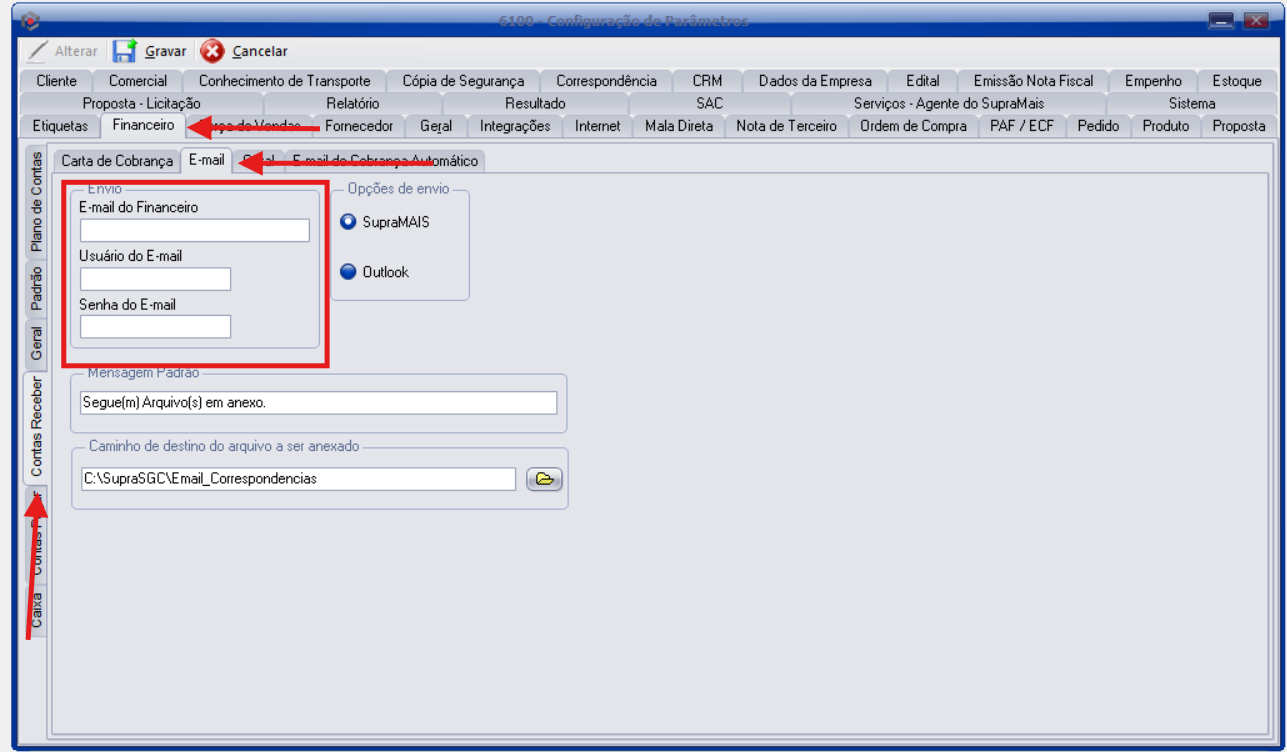Screen dimensions: 1287x752
Task: Go to the Integrações tab
Action: (514, 126)
